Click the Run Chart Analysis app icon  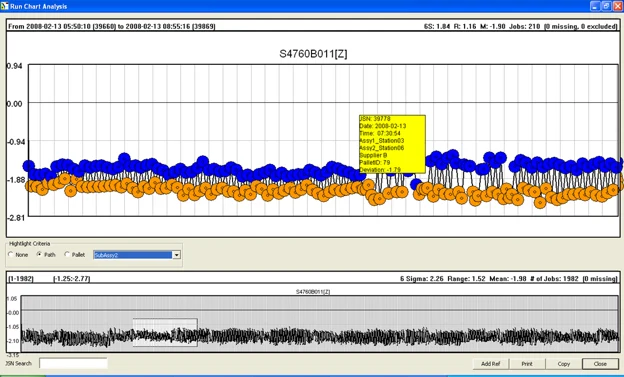pyautogui.click(x=5, y=6)
